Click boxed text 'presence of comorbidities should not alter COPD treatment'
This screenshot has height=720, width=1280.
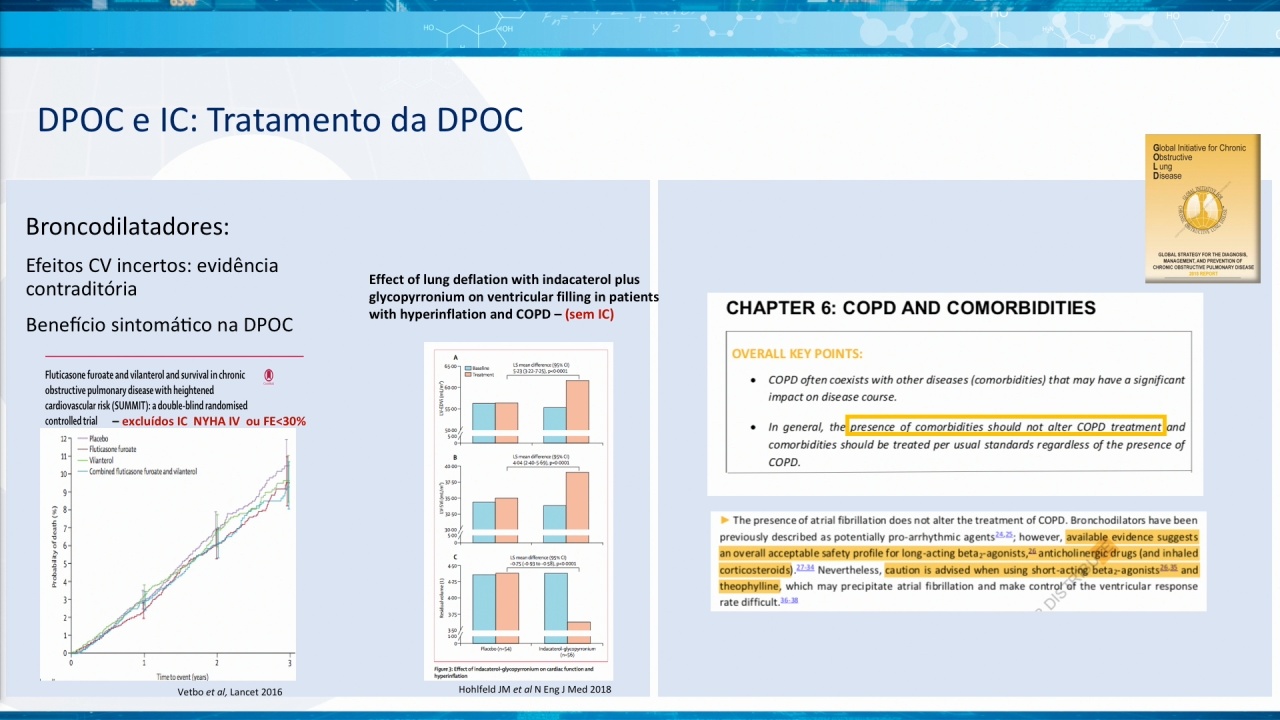tap(1006, 427)
